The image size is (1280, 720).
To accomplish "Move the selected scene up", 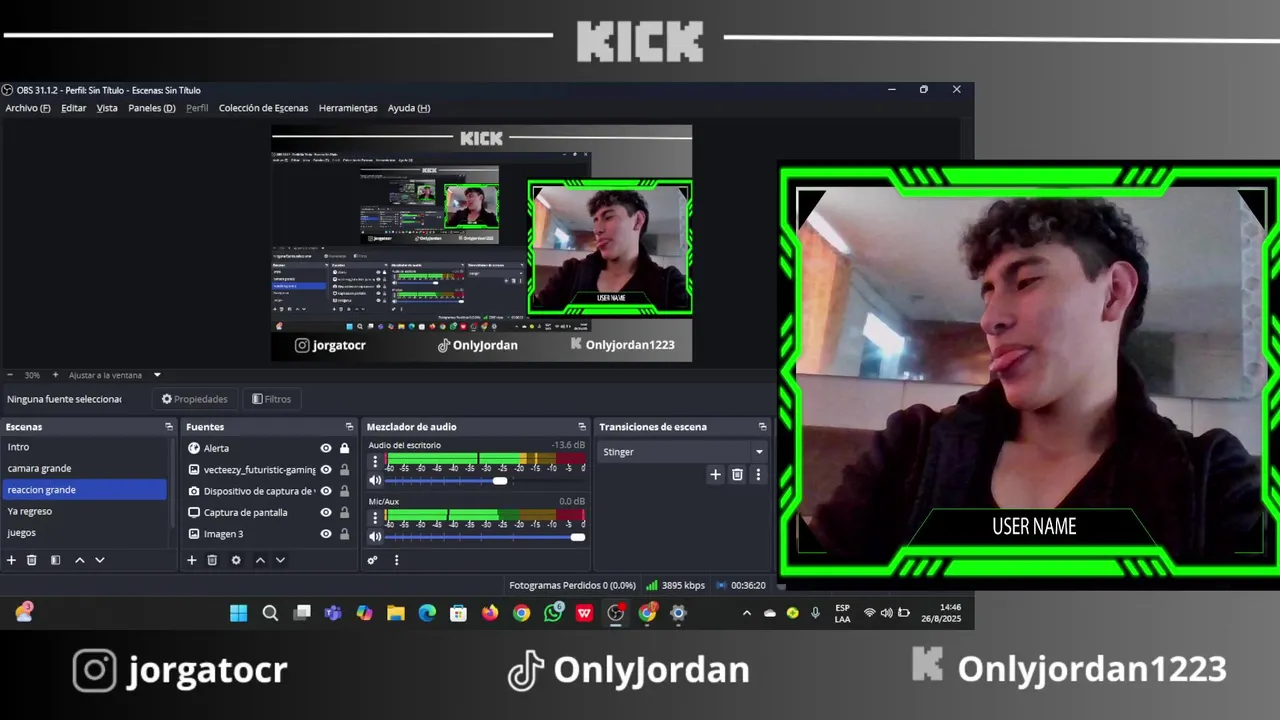I will 80,560.
